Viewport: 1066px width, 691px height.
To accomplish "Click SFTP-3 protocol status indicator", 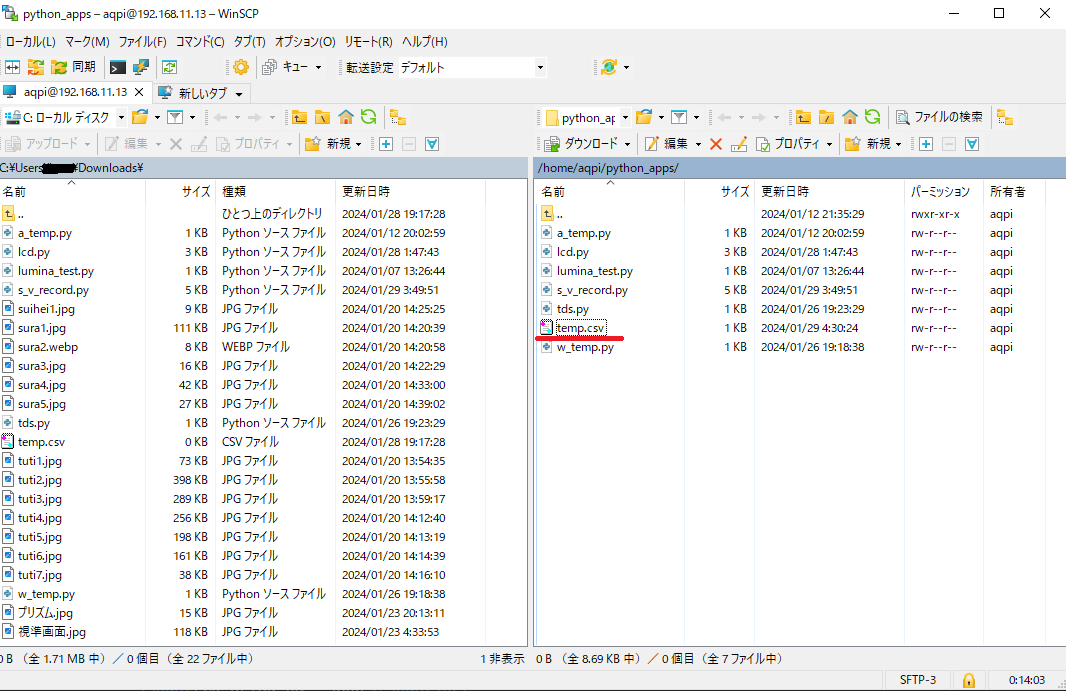I will point(918,679).
